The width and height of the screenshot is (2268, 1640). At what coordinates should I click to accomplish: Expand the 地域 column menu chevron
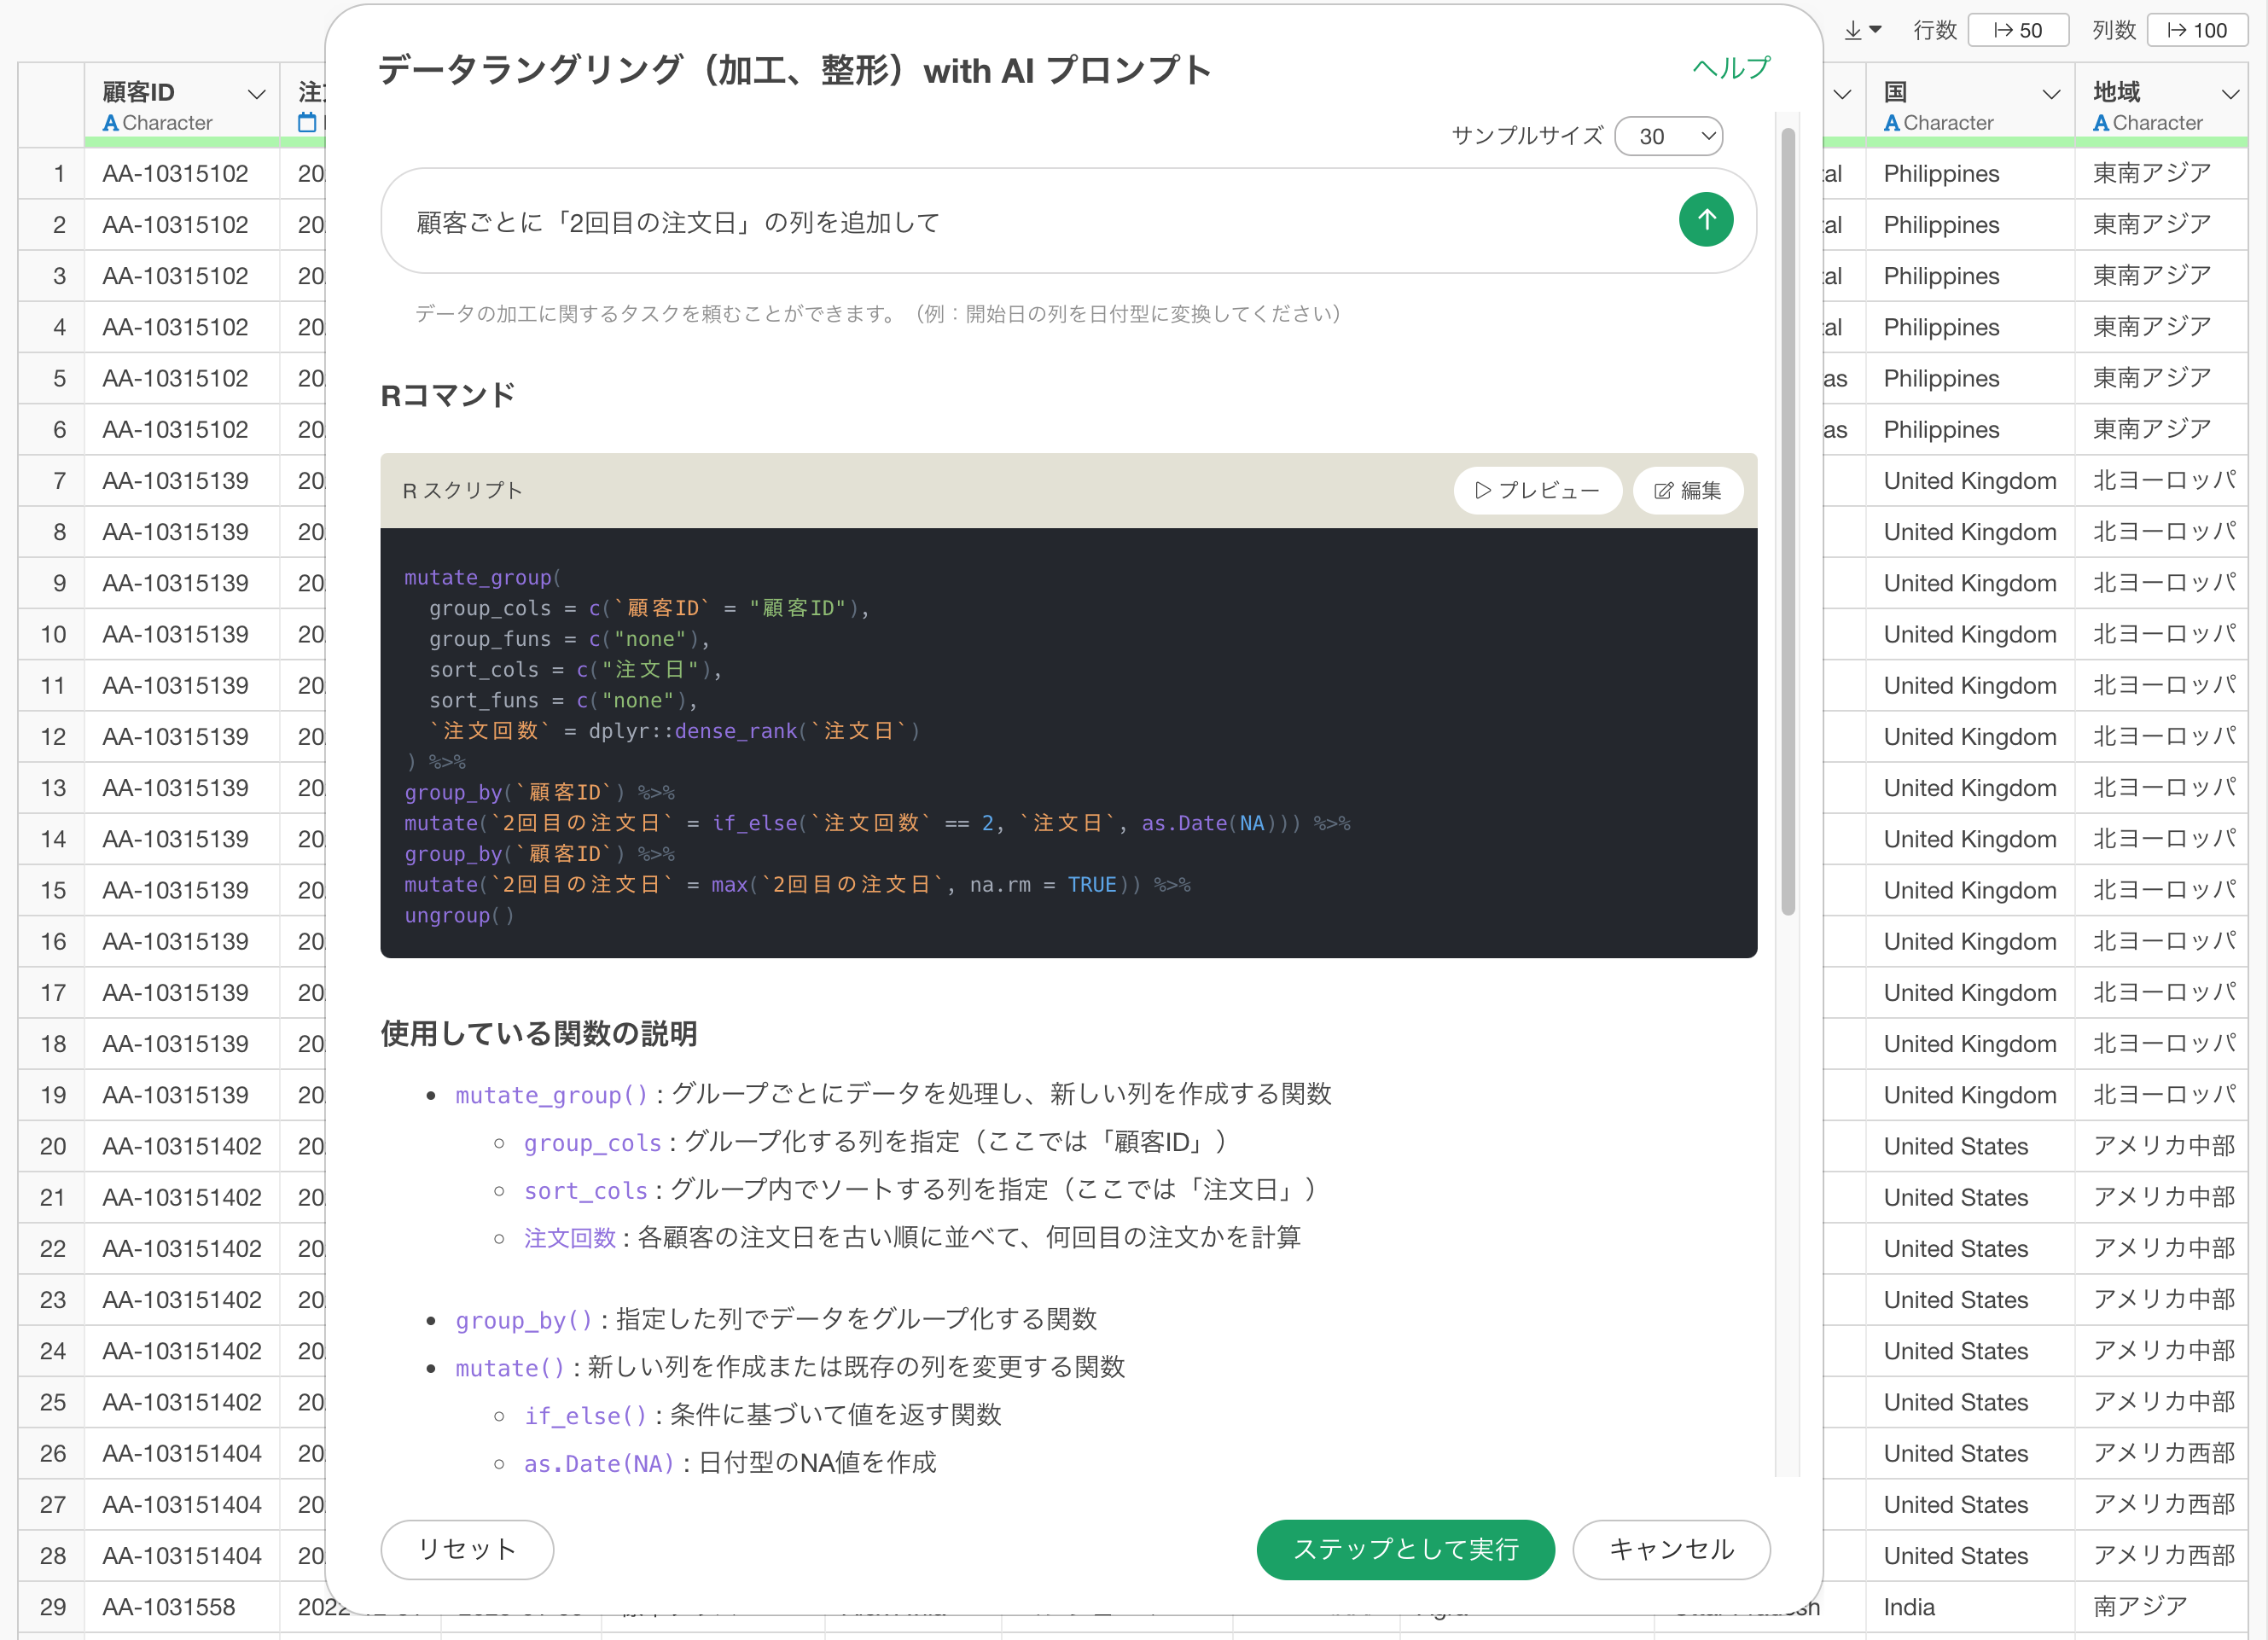pyautogui.click(x=2229, y=94)
